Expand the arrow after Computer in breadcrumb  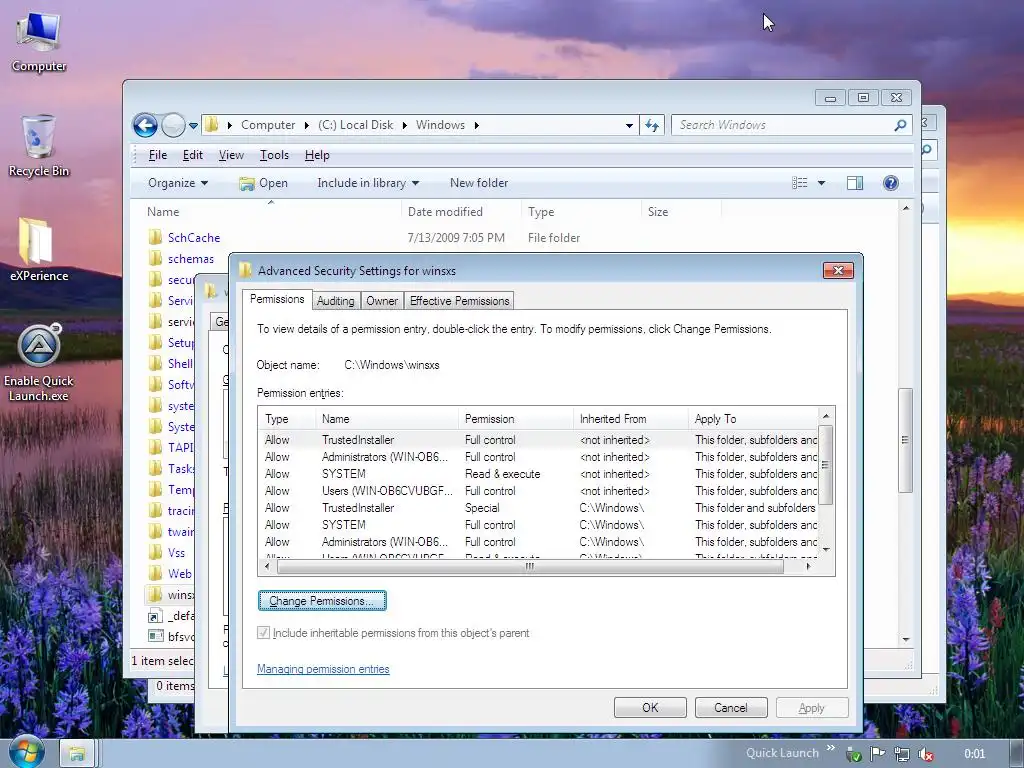point(306,125)
